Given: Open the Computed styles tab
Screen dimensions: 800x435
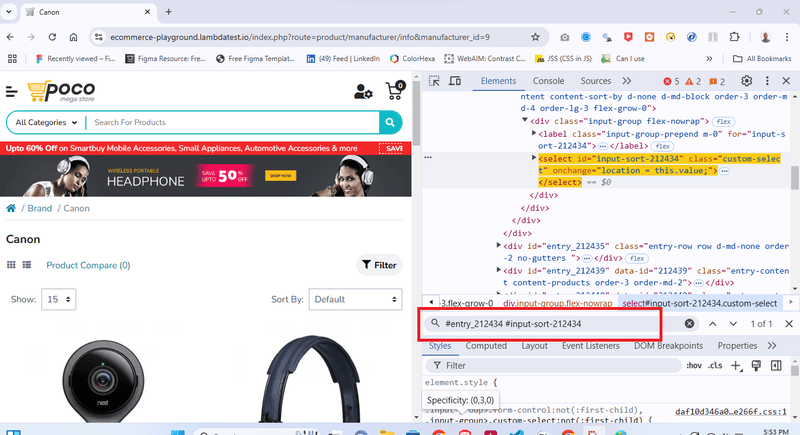Looking at the screenshot, I should (x=486, y=346).
